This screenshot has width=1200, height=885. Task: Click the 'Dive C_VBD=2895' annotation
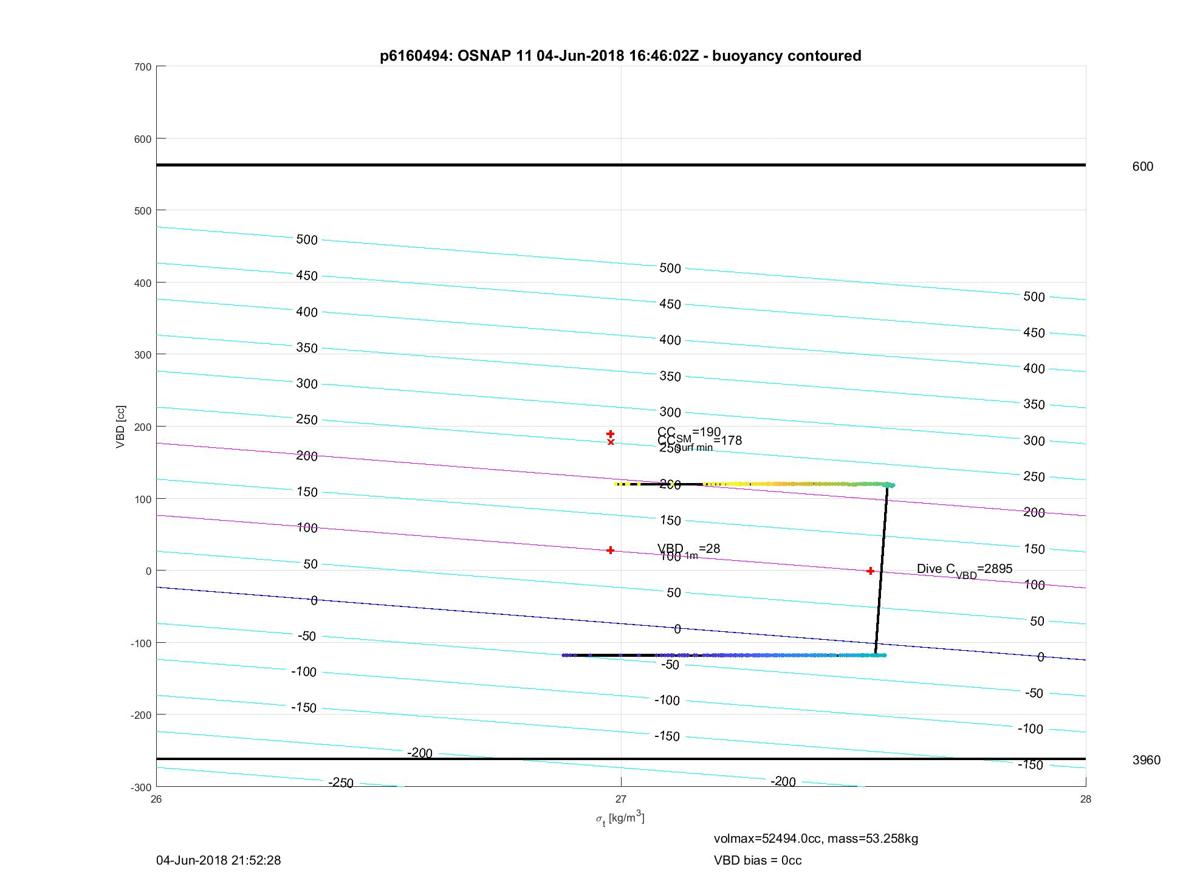(x=965, y=569)
